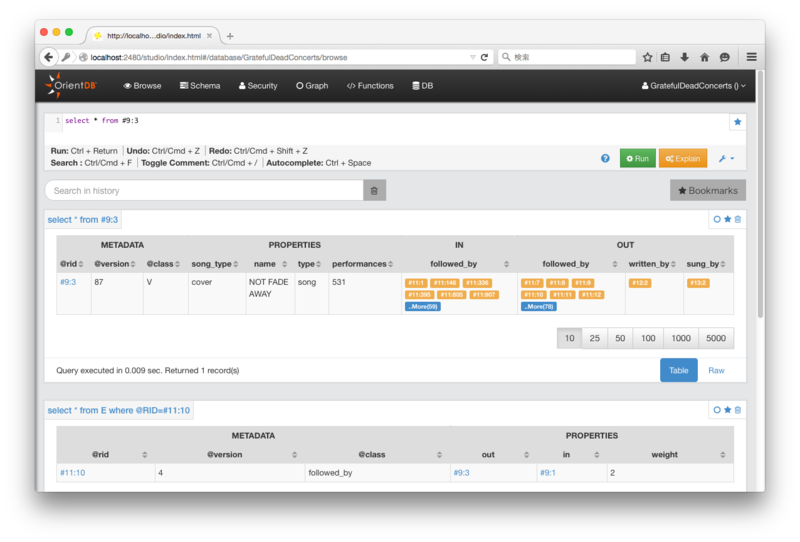Set page size to 25
This screenshot has width=800, height=542.
tap(594, 338)
